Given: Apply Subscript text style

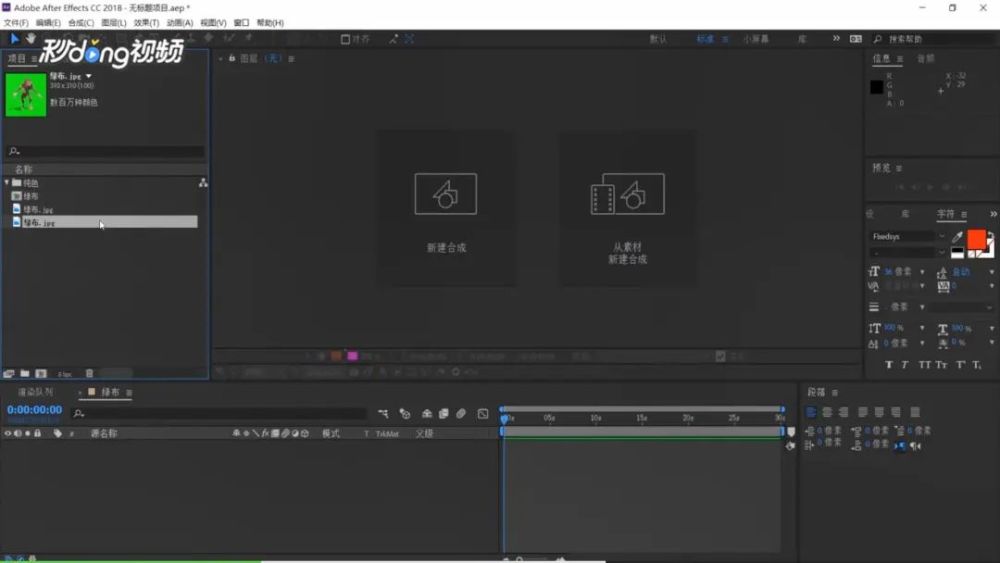Looking at the screenshot, I should pos(977,365).
